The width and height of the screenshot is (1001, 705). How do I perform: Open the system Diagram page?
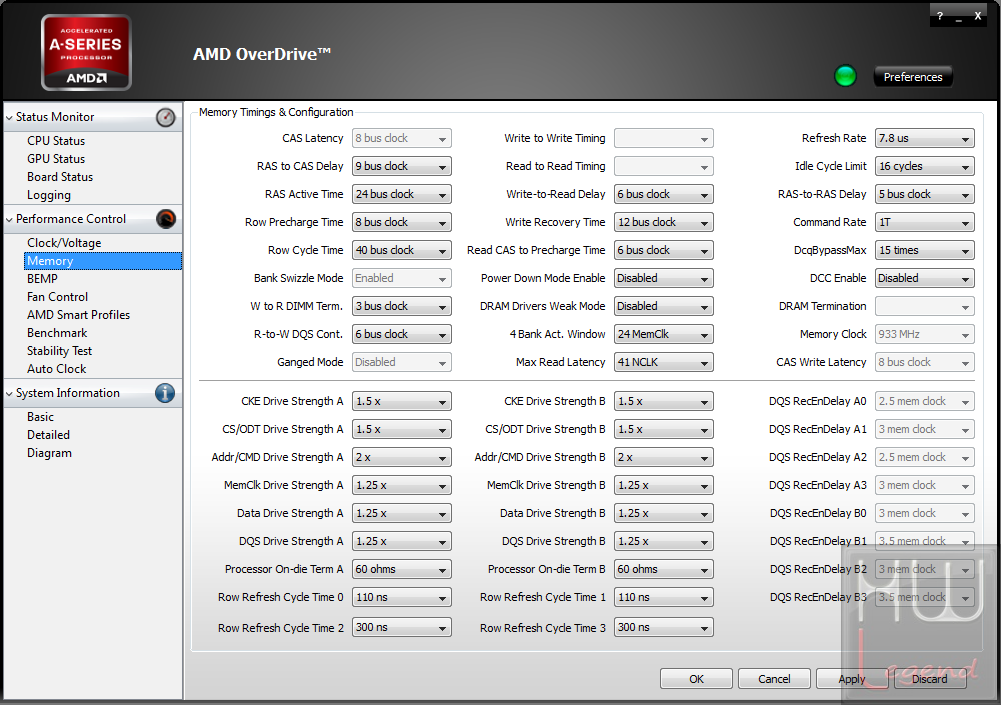(49, 453)
